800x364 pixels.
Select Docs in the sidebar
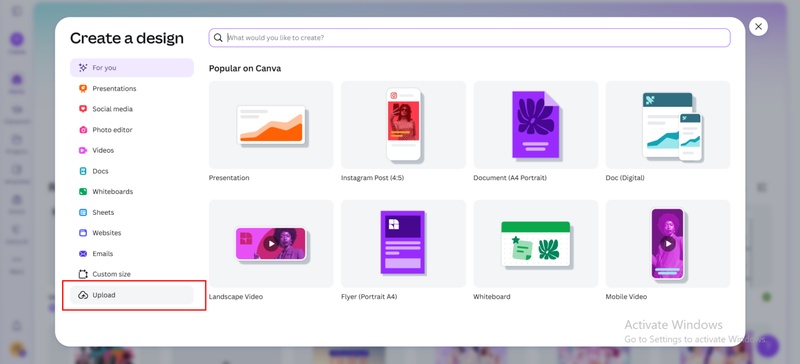point(132,171)
